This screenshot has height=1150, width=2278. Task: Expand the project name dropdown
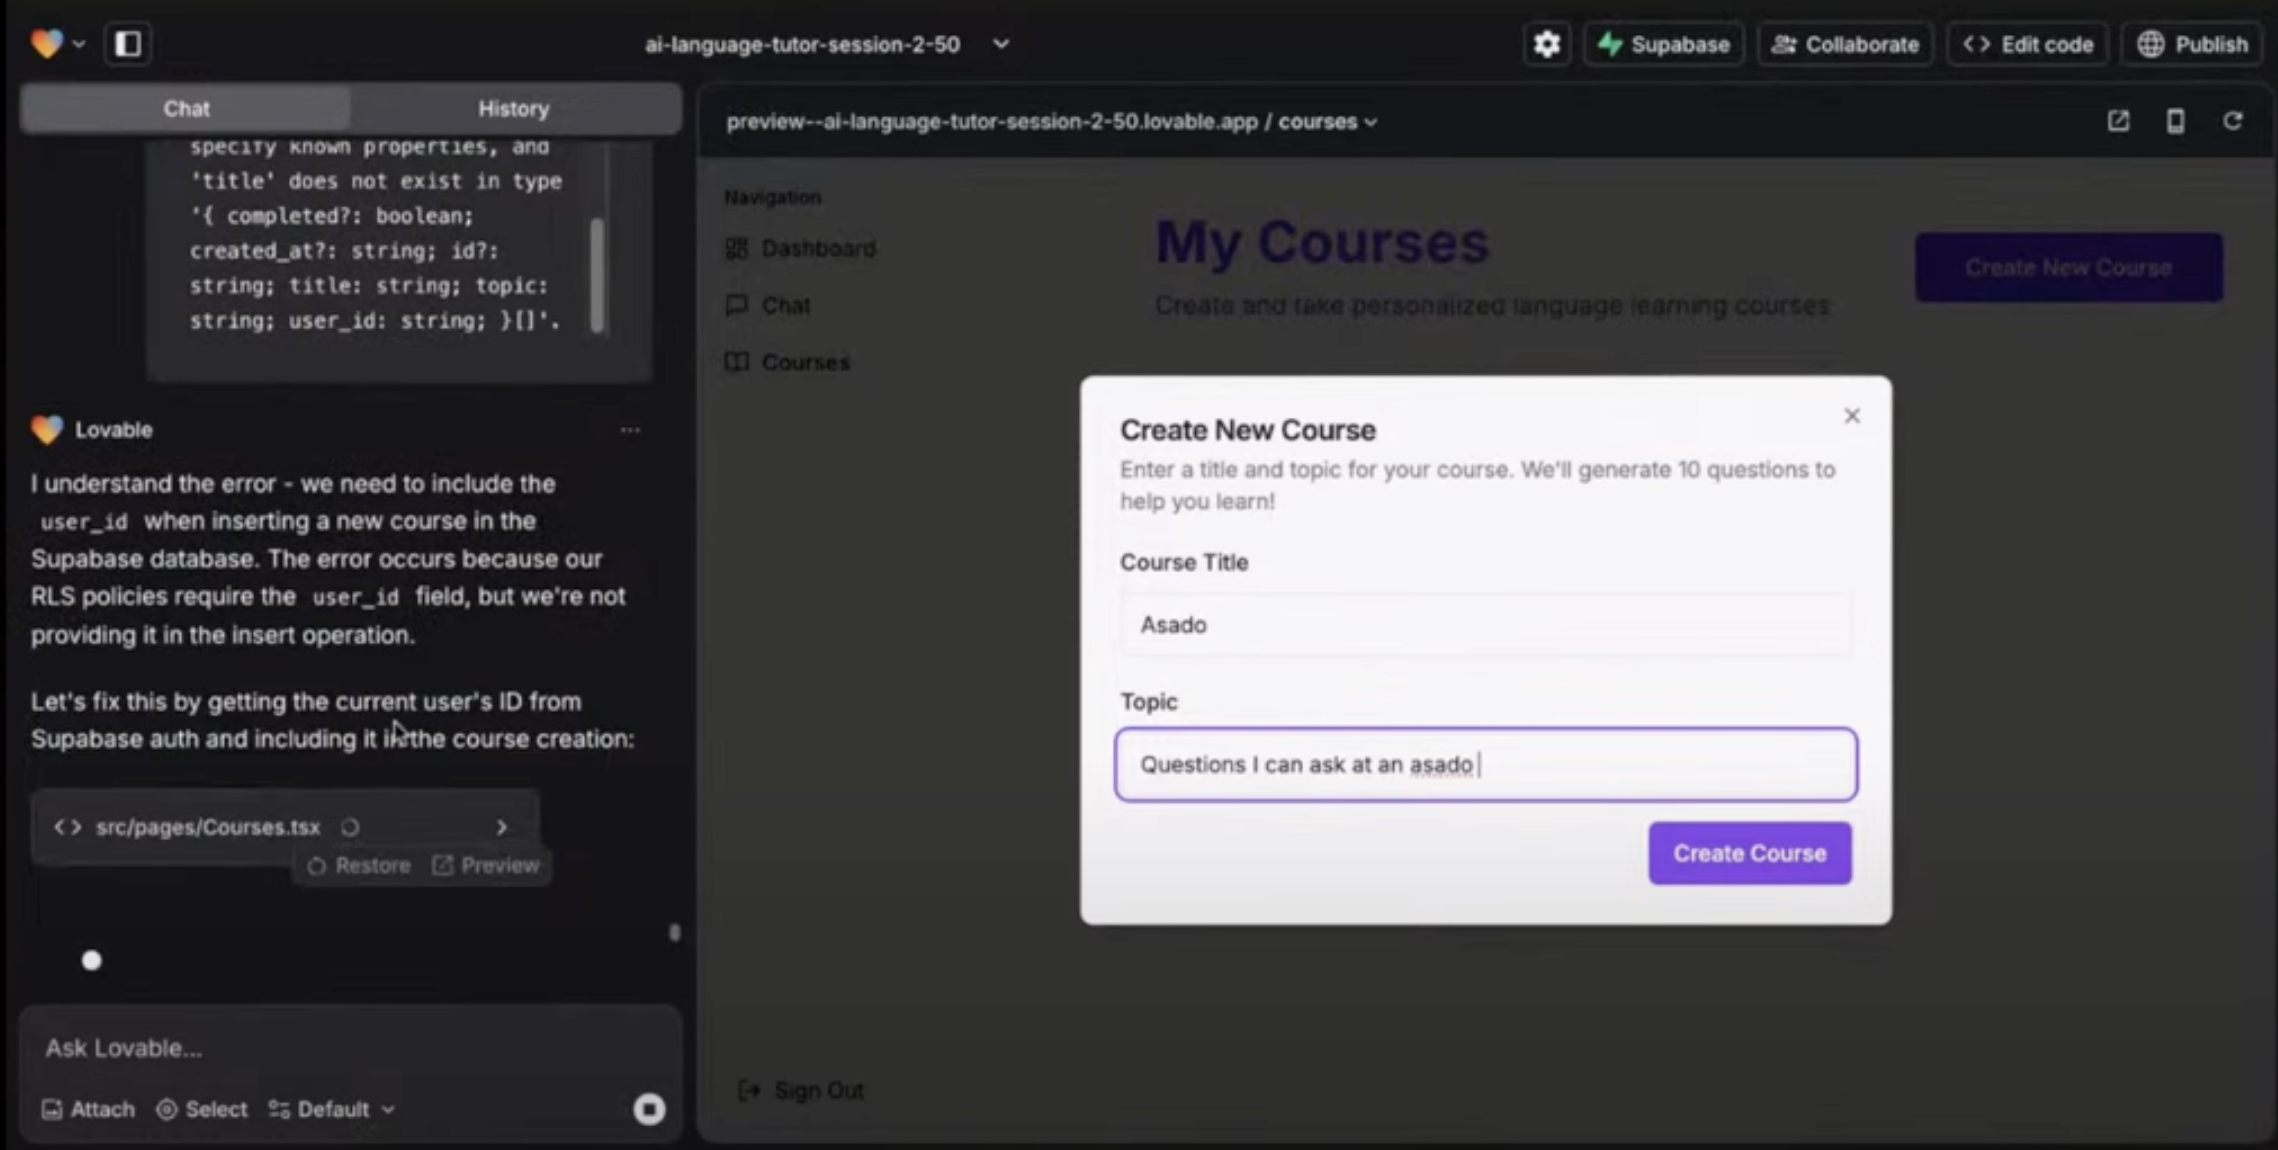tap(1000, 44)
